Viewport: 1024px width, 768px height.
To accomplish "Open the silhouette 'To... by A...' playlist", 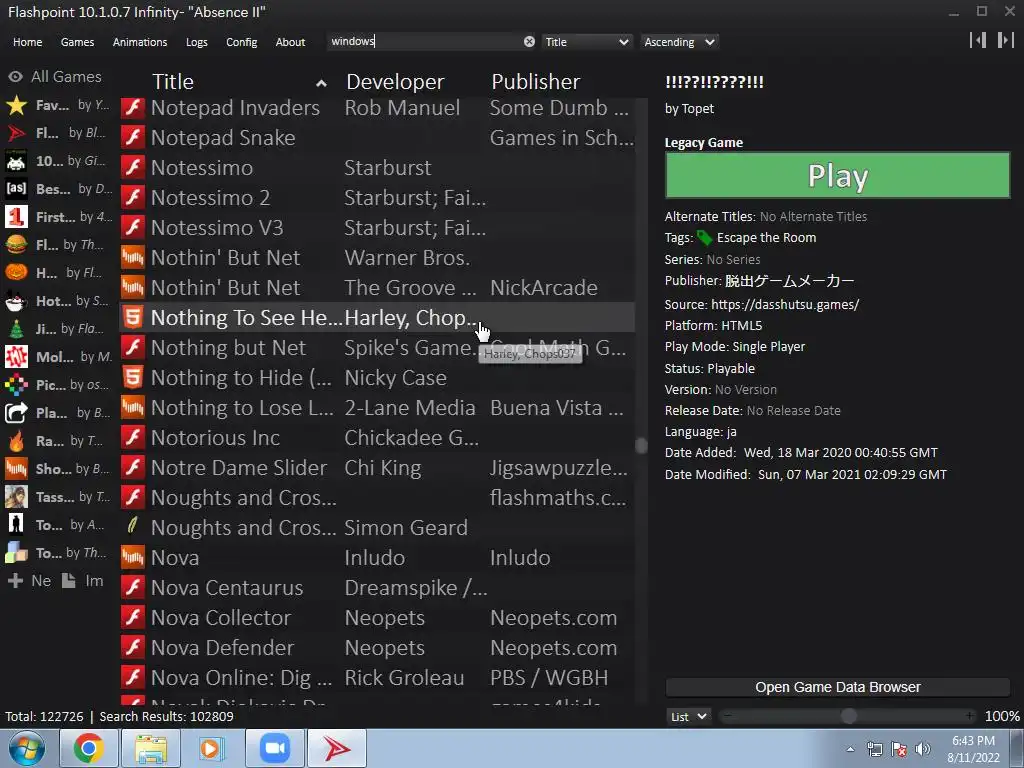I will [x=57, y=524].
